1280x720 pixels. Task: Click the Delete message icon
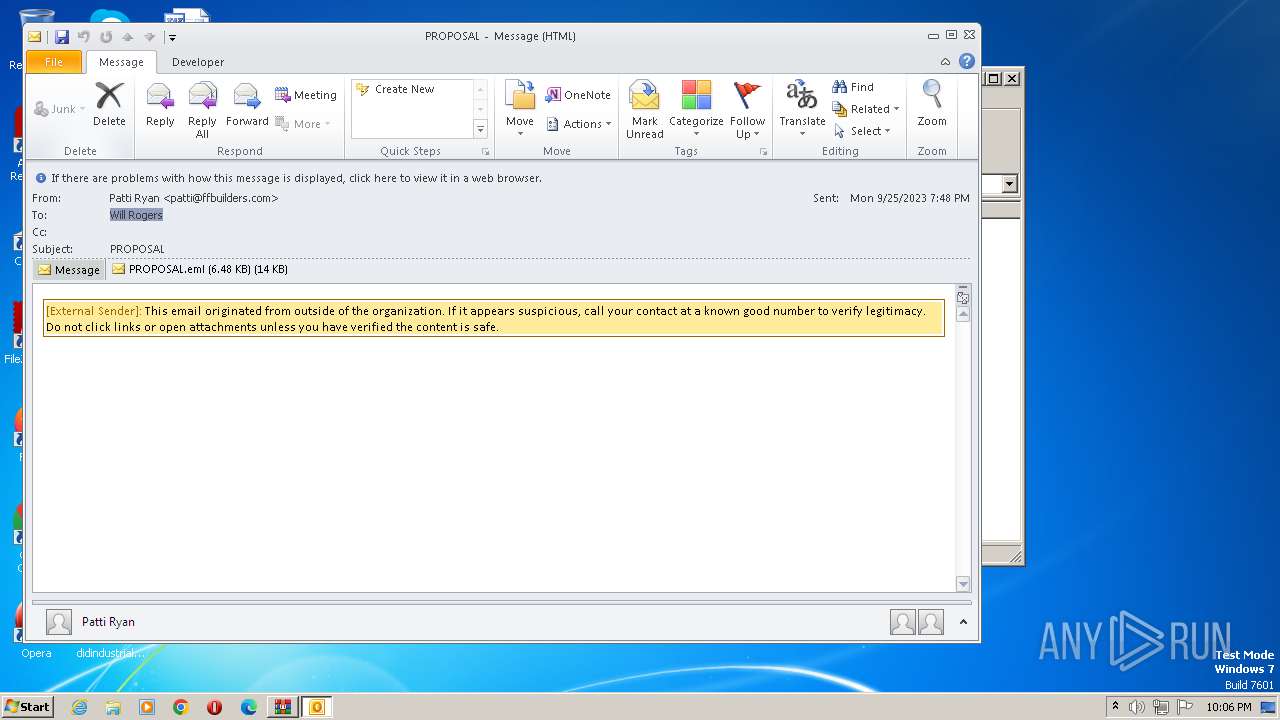tap(109, 104)
